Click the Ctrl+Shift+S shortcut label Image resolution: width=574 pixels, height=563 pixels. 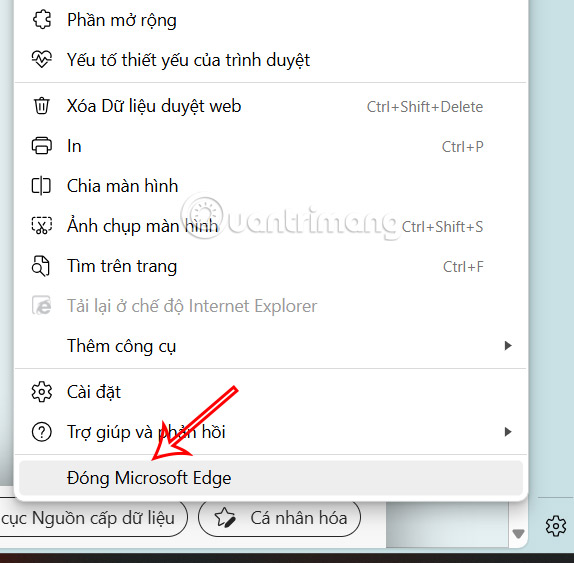pos(443,227)
